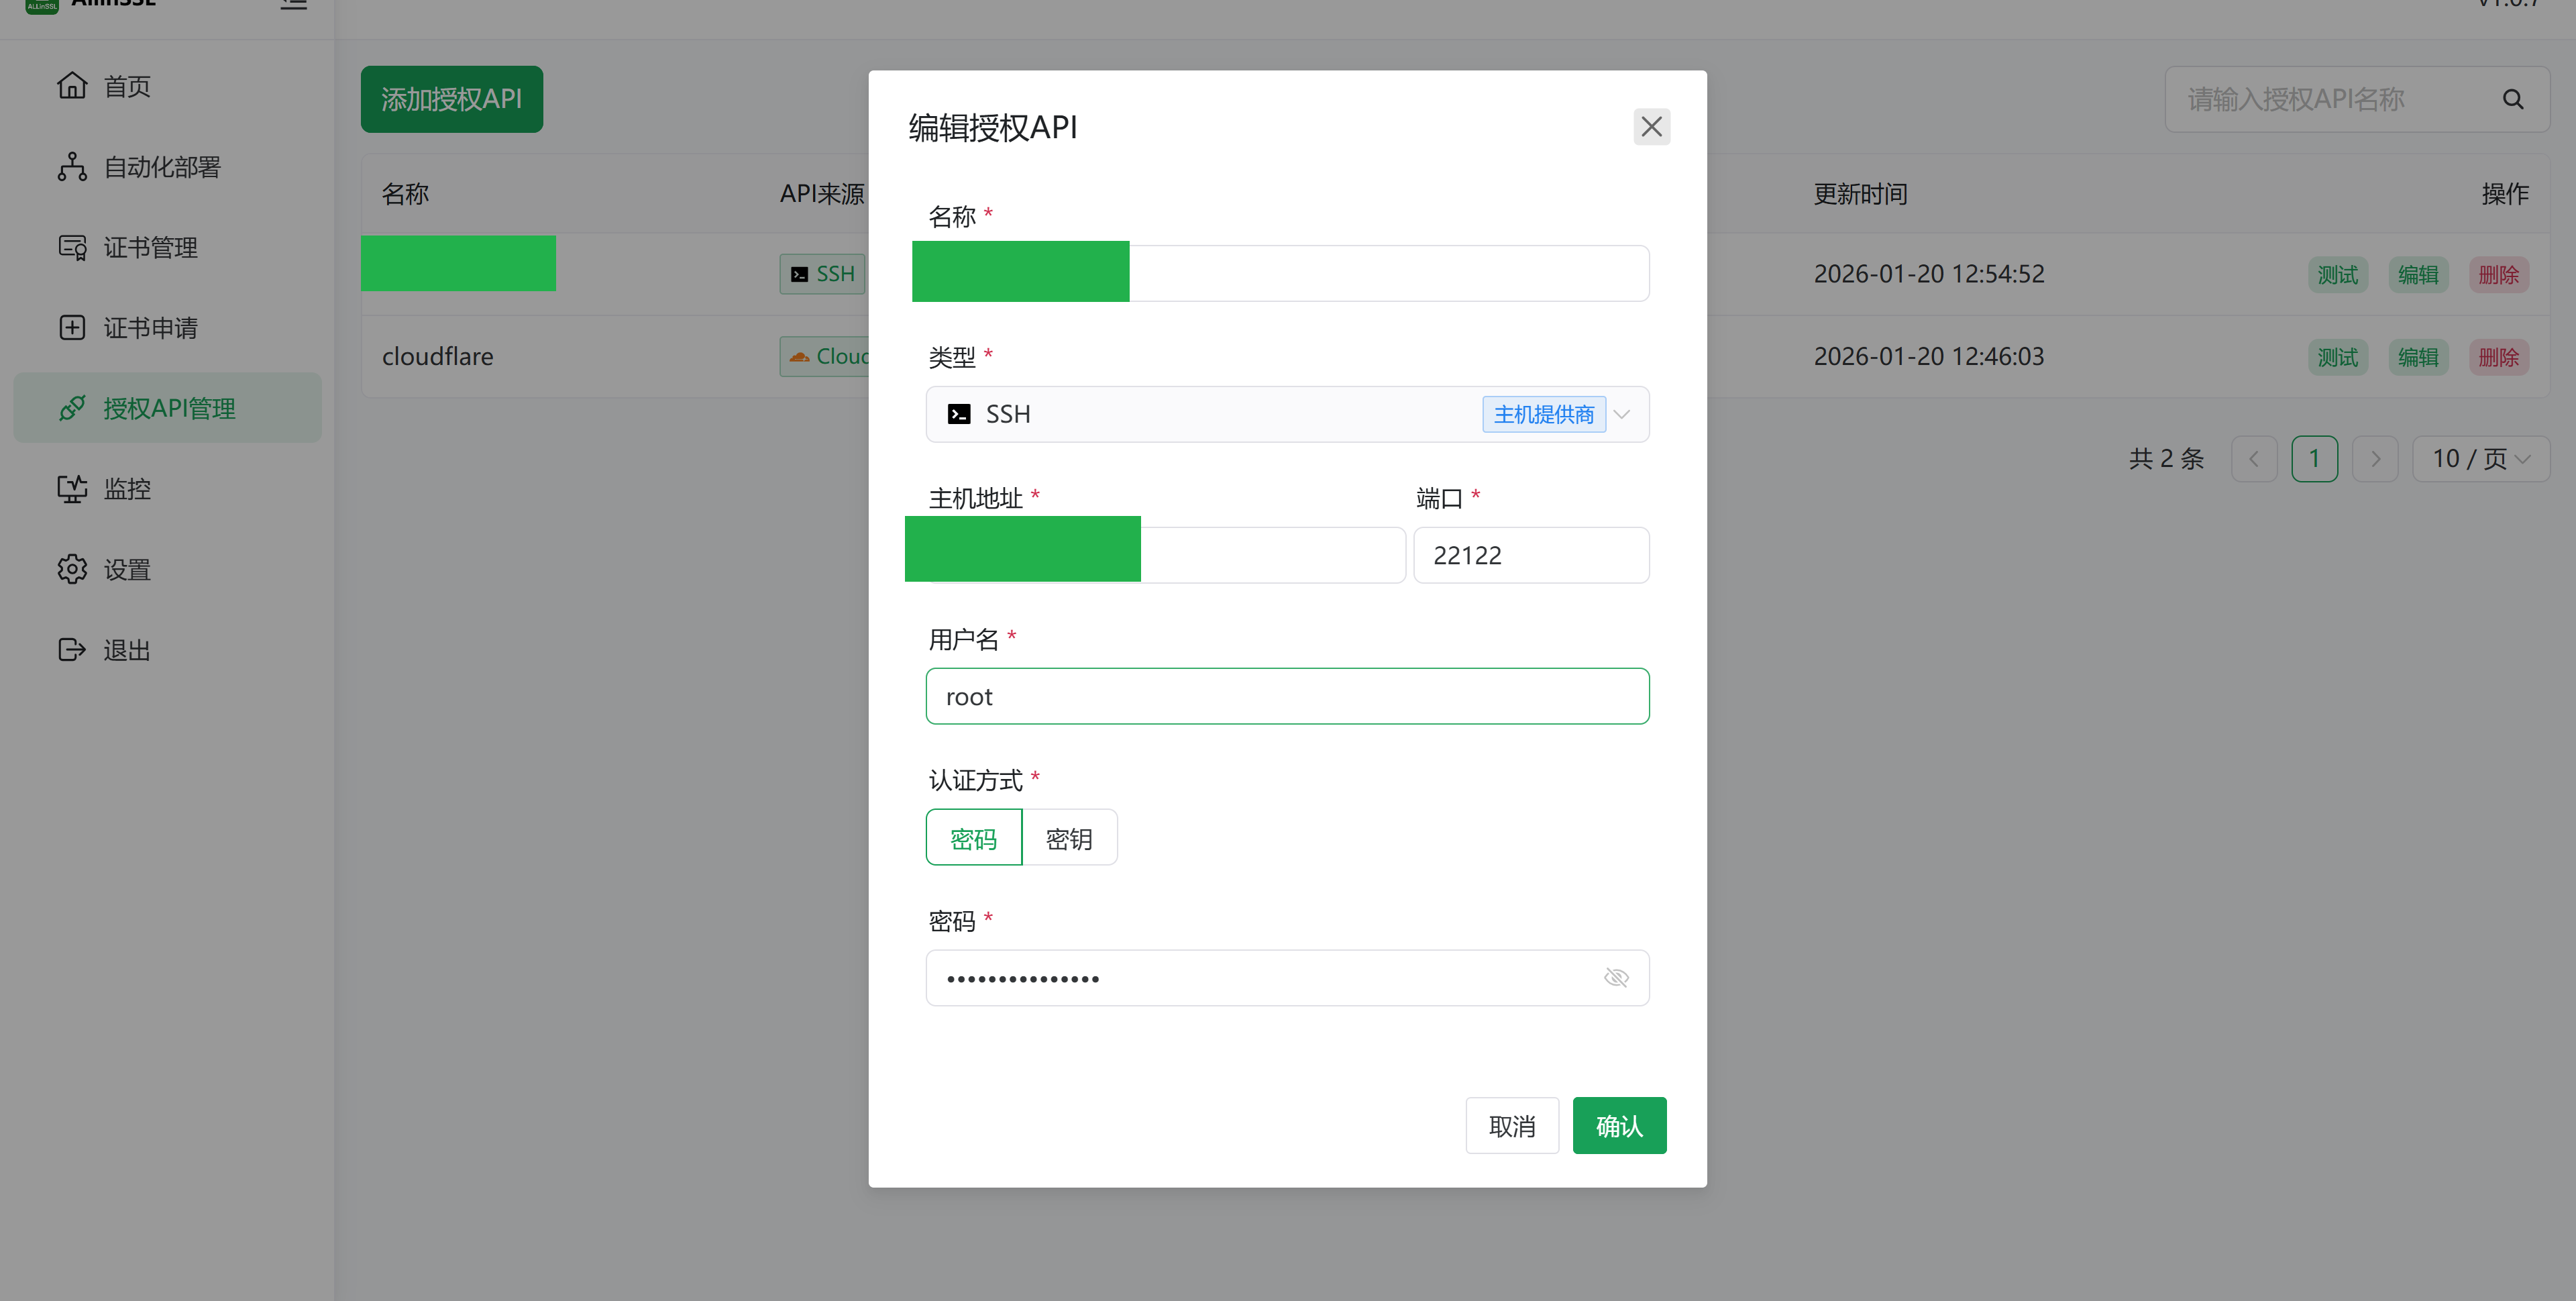This screenshot has width=2576, height=1301.
Task: Click the 主机提供商 tag
Action: pyautogui.click(x=1544, y=414)
